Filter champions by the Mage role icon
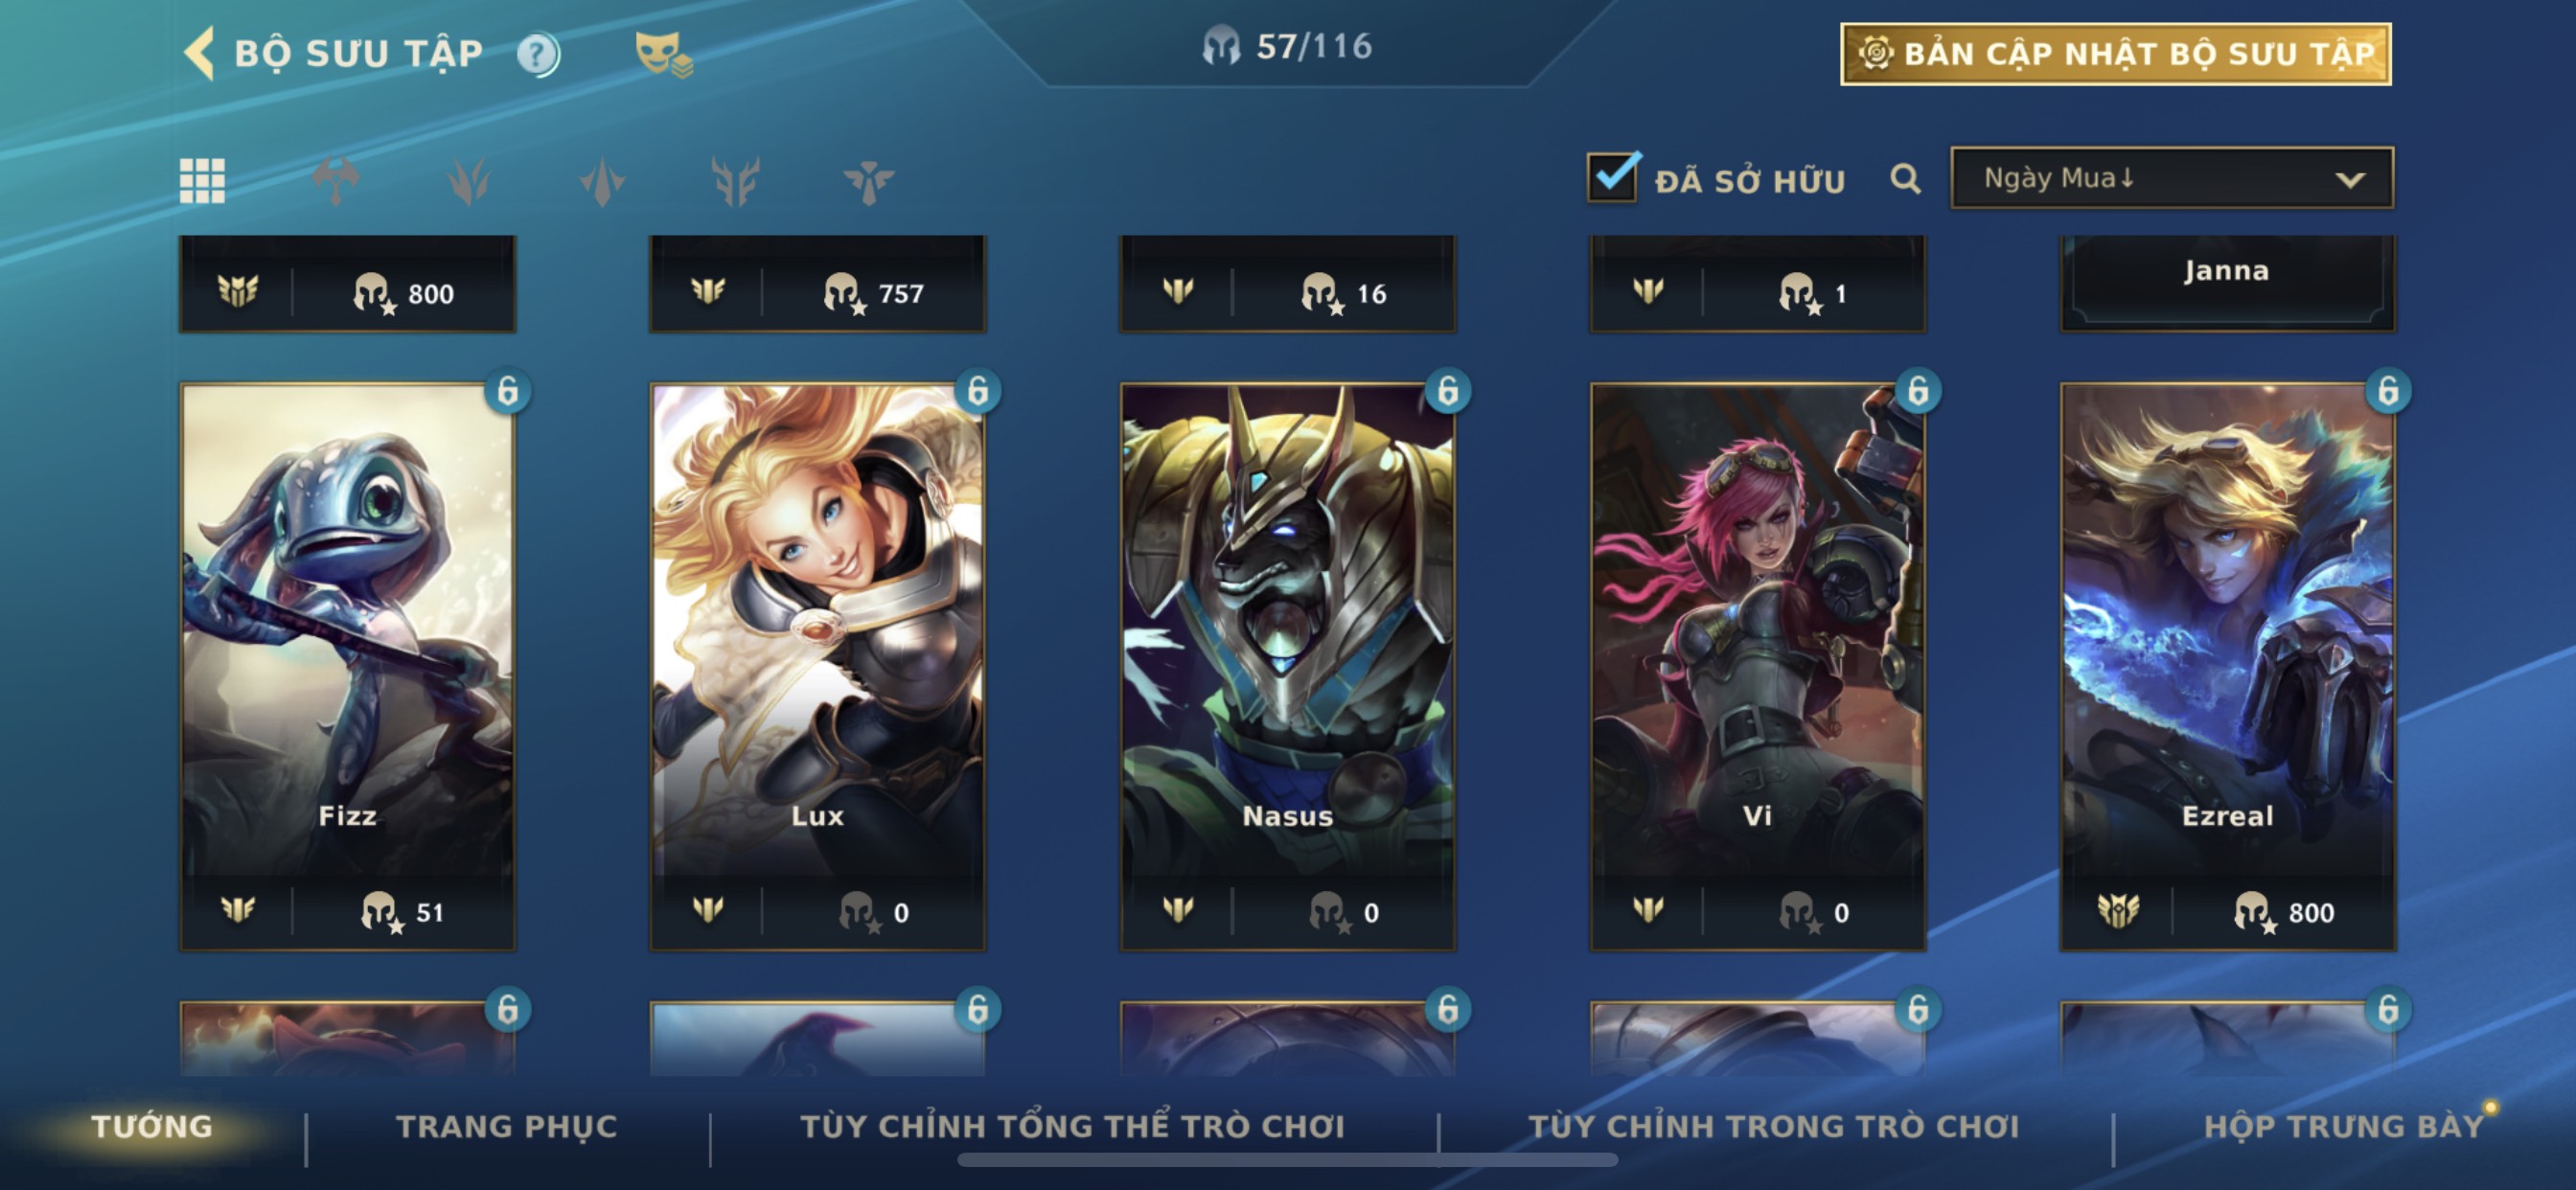2576x1190 pixels. (602, 181)
